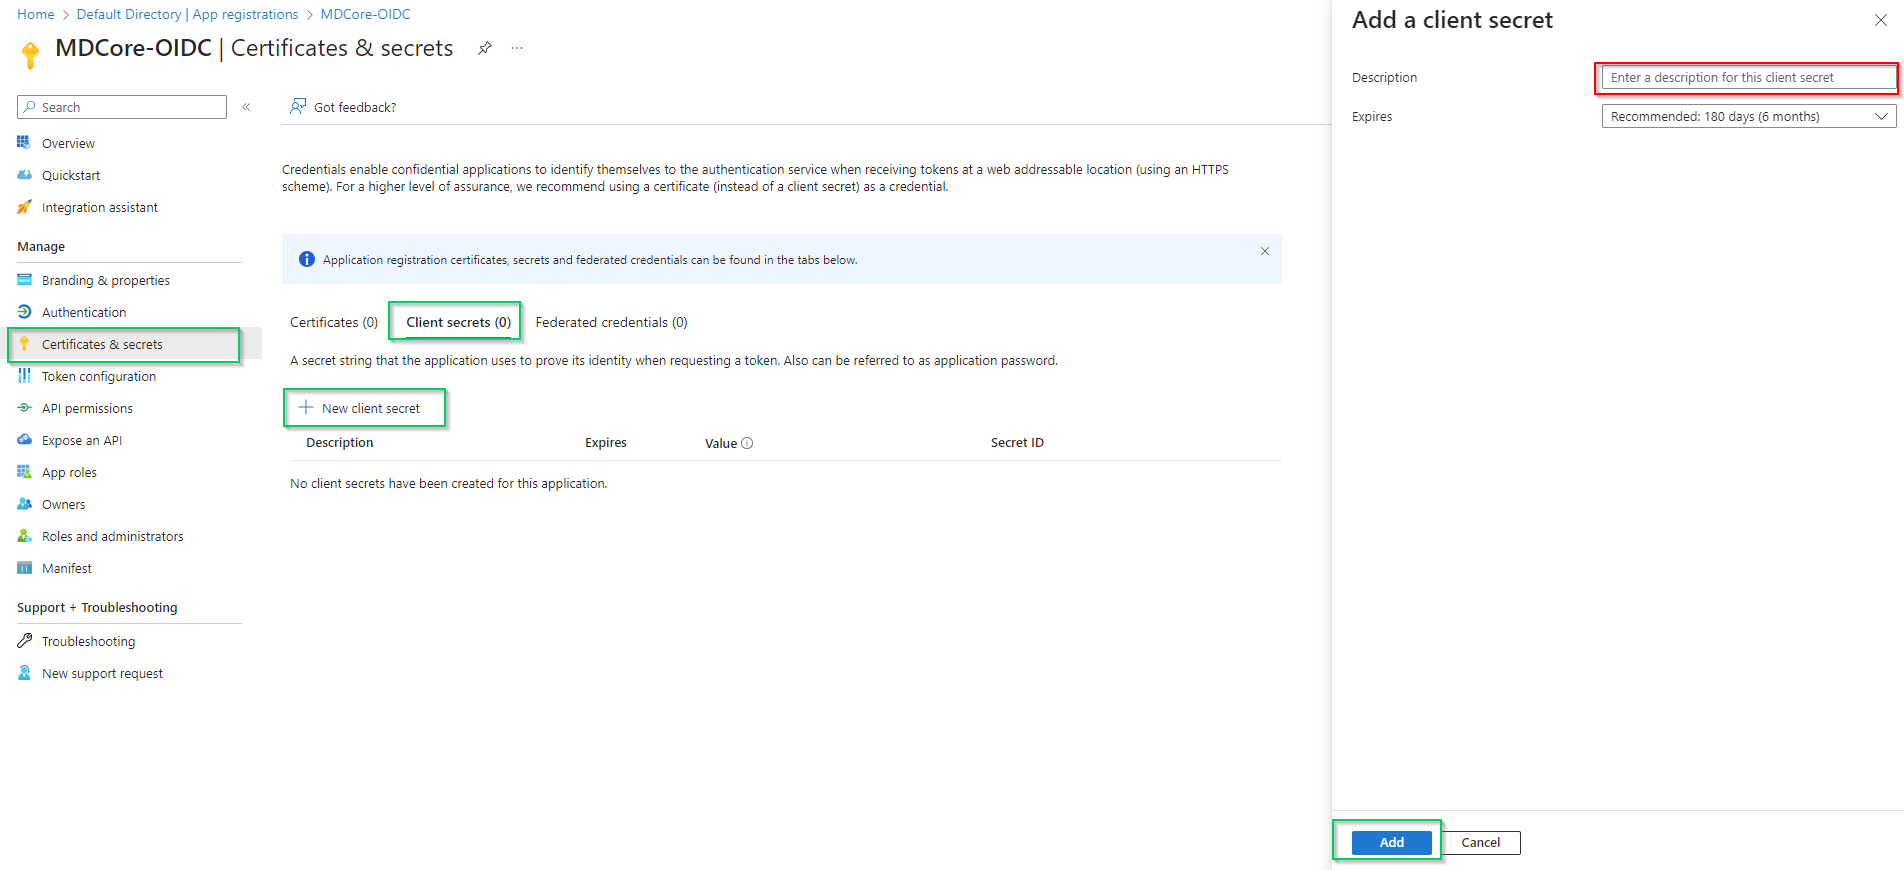This screenshot has height=870, width=1904.
Task: Click the New client secret label
Action: pyautogui.click(x=371, y=408)
